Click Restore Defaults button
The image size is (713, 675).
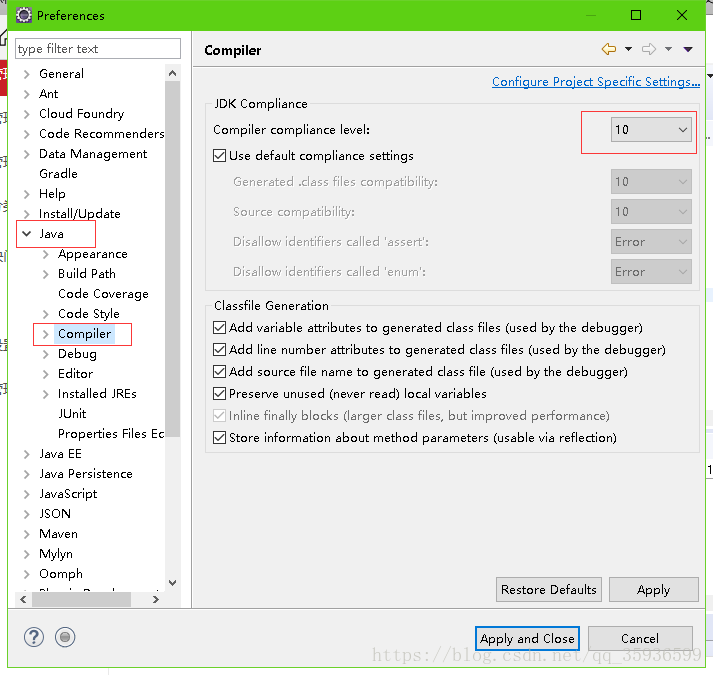coord(548,589)
